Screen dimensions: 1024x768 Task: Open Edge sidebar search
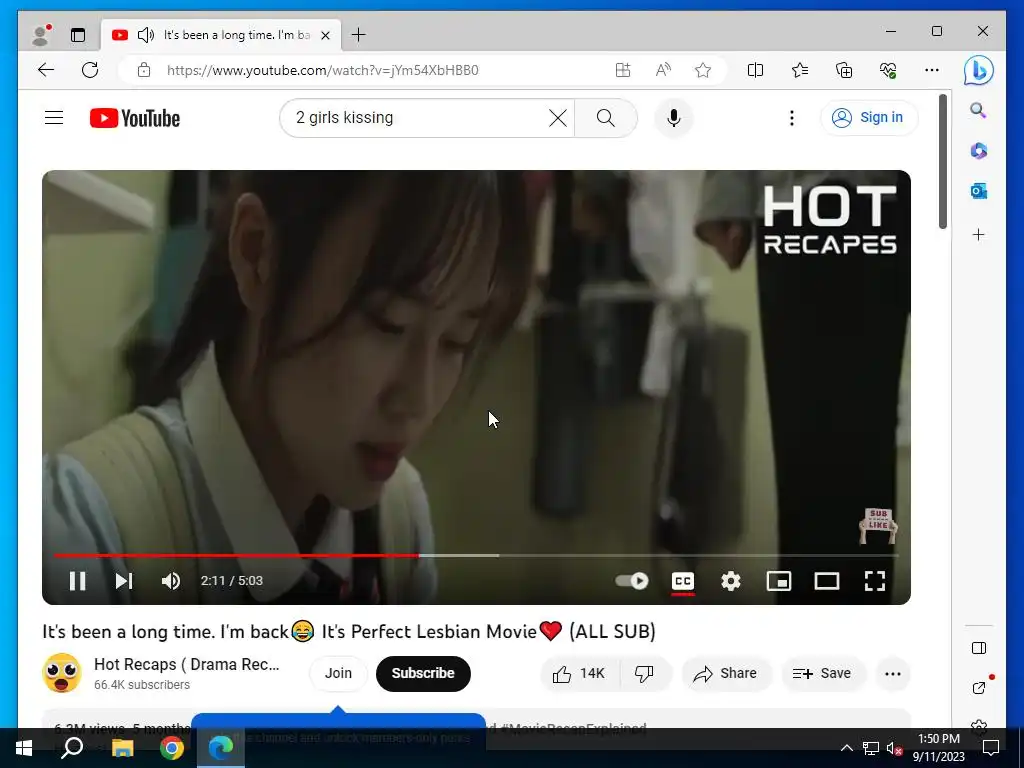pyautogui.click(x=978, y=110)
